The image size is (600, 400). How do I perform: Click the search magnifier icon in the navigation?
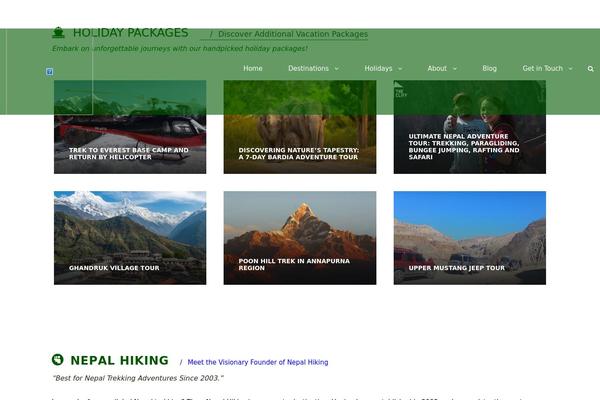click(x=590, y=69)
